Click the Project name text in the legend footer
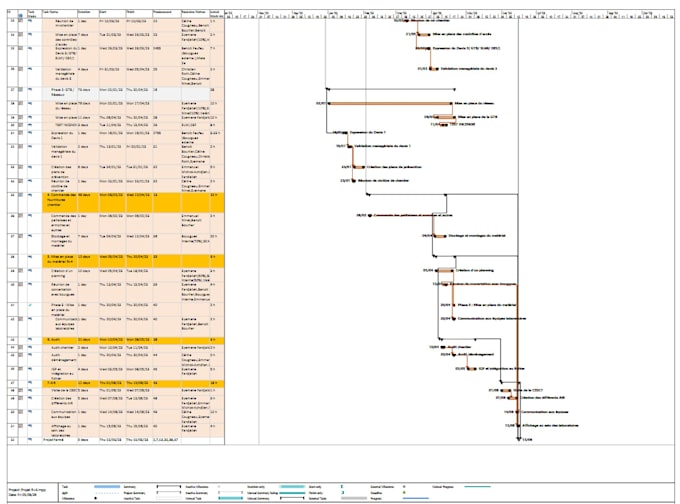The width and height of the screenshot is (680, 504). click(x=27, y=490)
